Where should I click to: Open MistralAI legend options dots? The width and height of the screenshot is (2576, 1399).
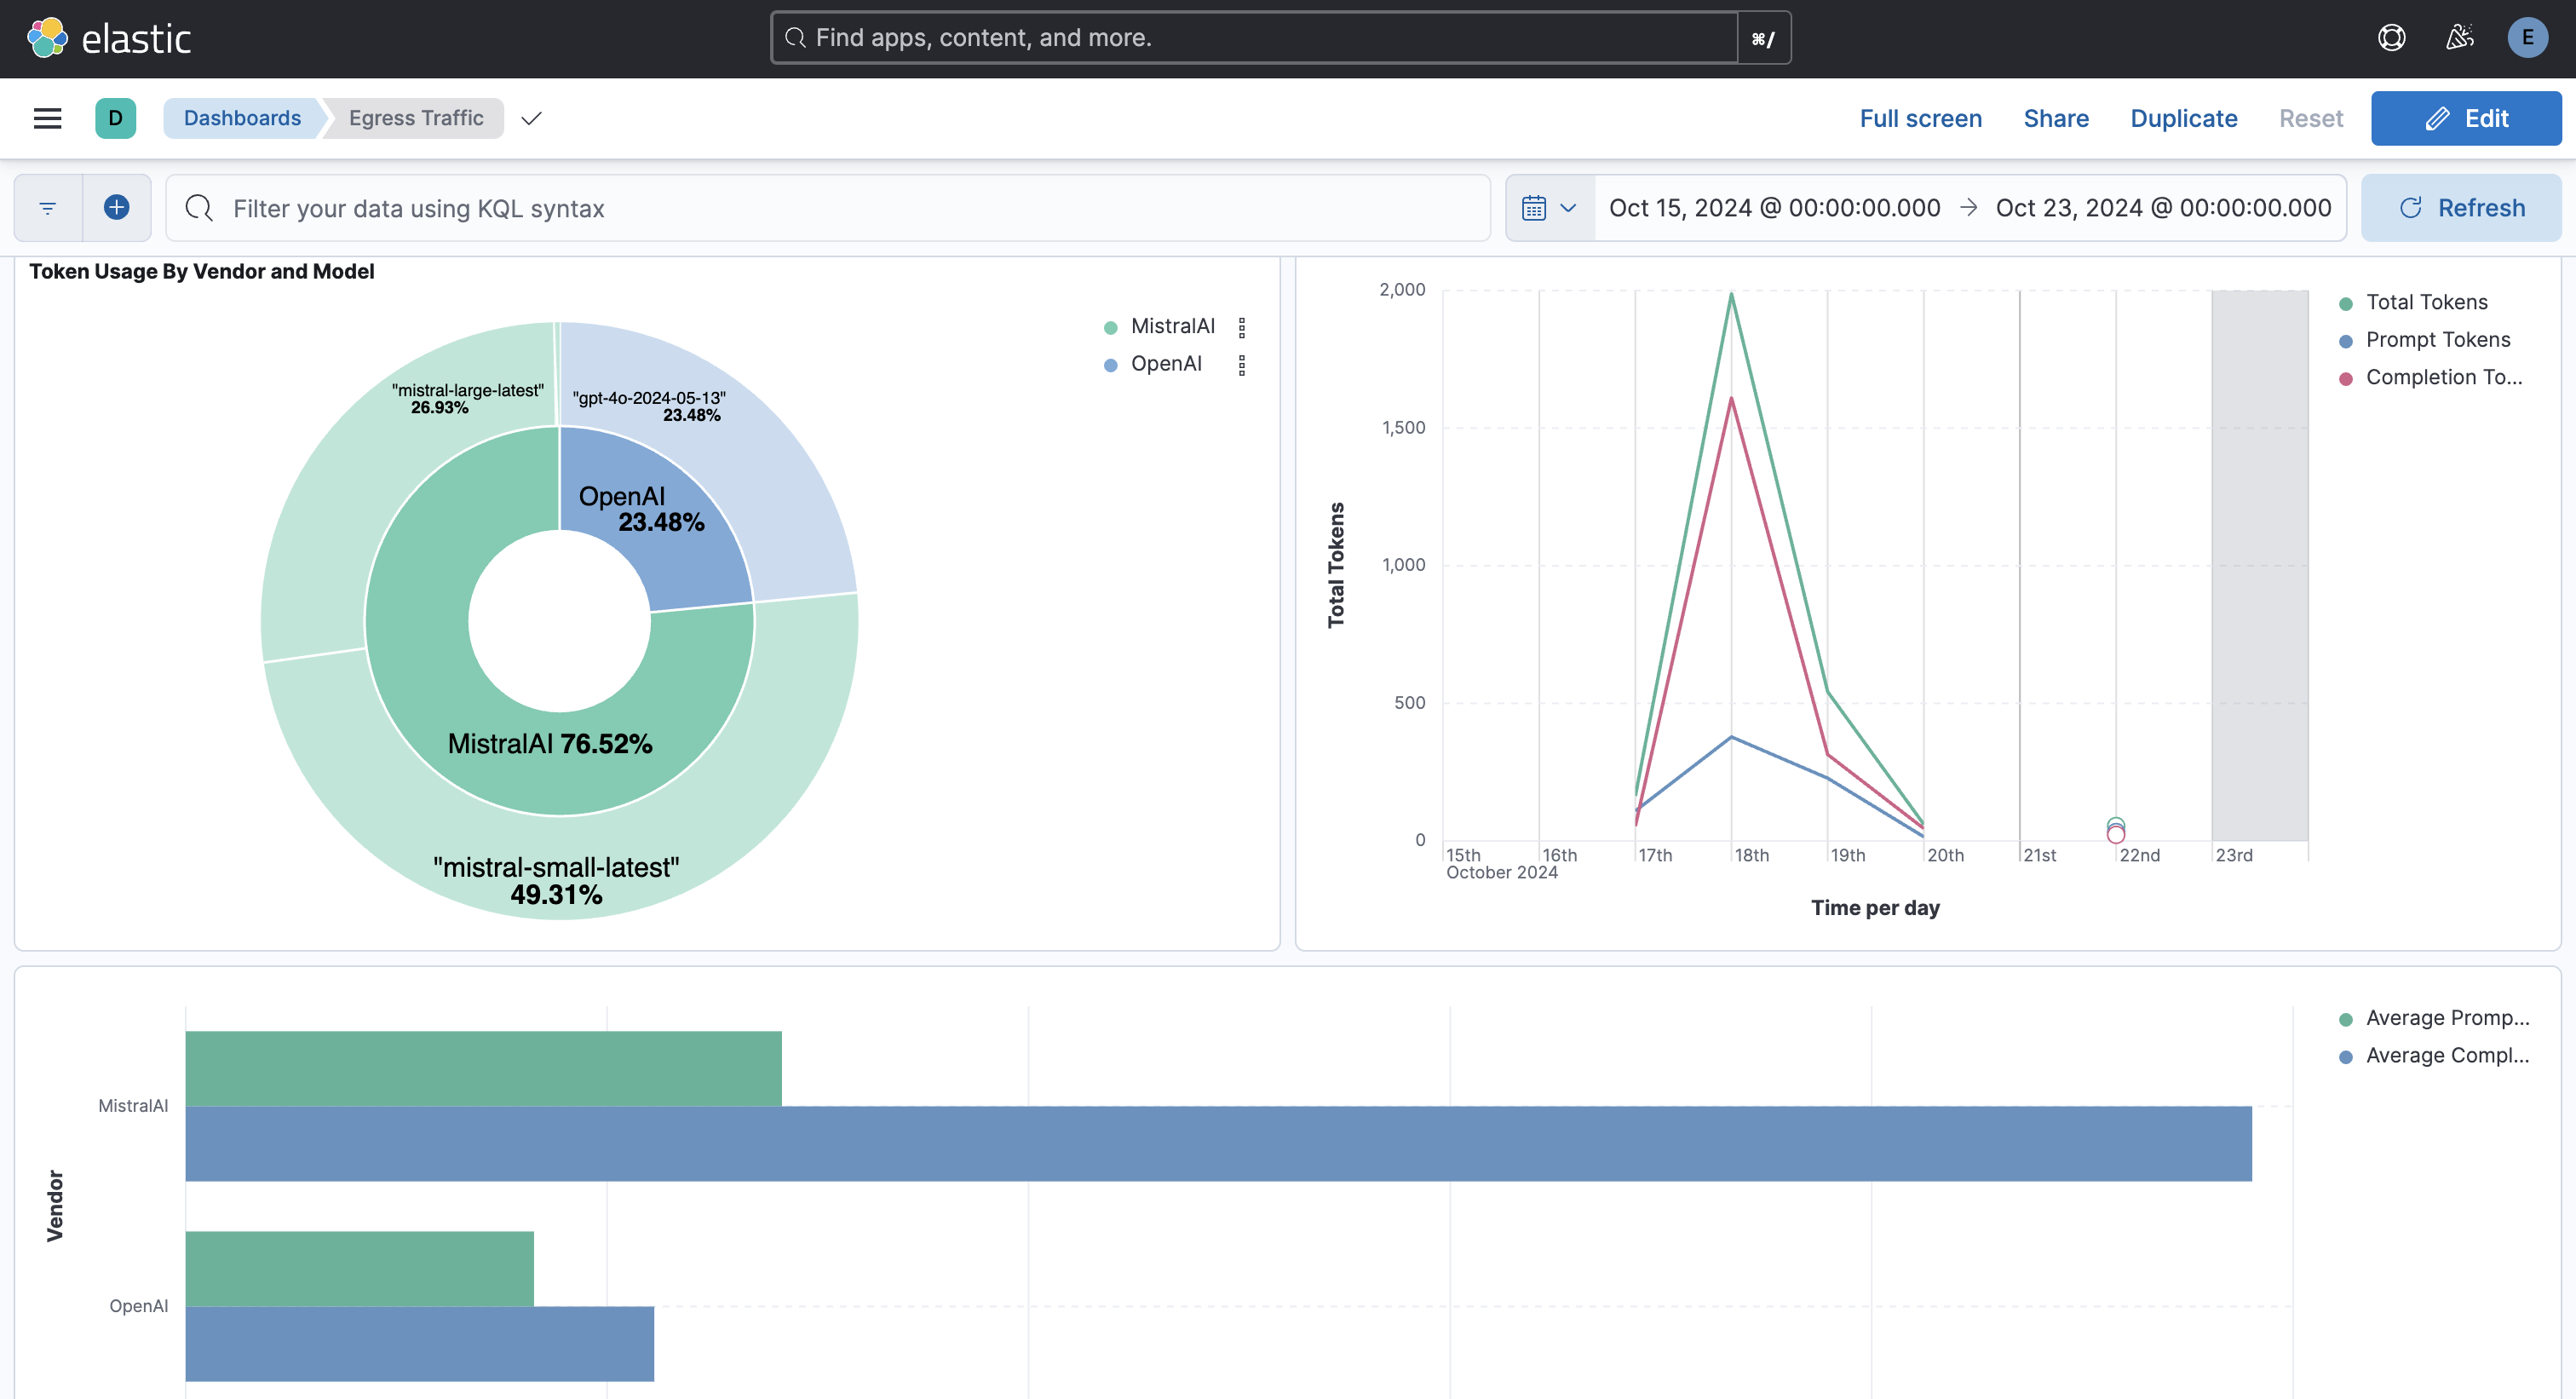1242,327
